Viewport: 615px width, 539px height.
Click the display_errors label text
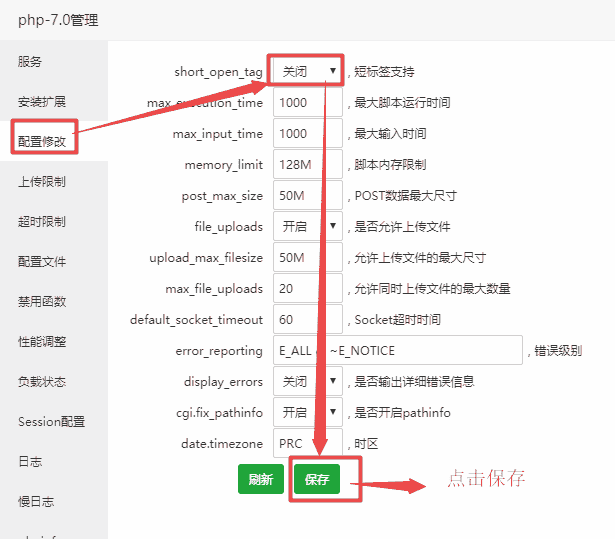[223, 382]
